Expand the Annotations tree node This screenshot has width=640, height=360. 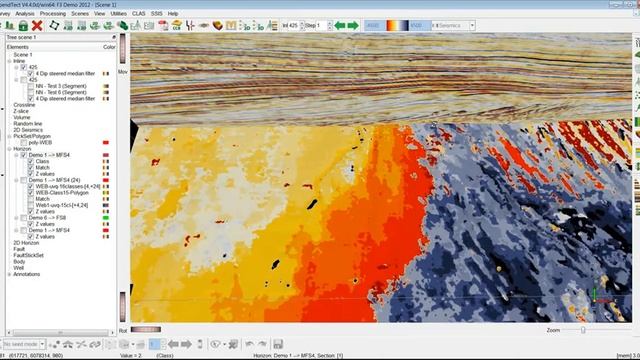tap(9, 274)
